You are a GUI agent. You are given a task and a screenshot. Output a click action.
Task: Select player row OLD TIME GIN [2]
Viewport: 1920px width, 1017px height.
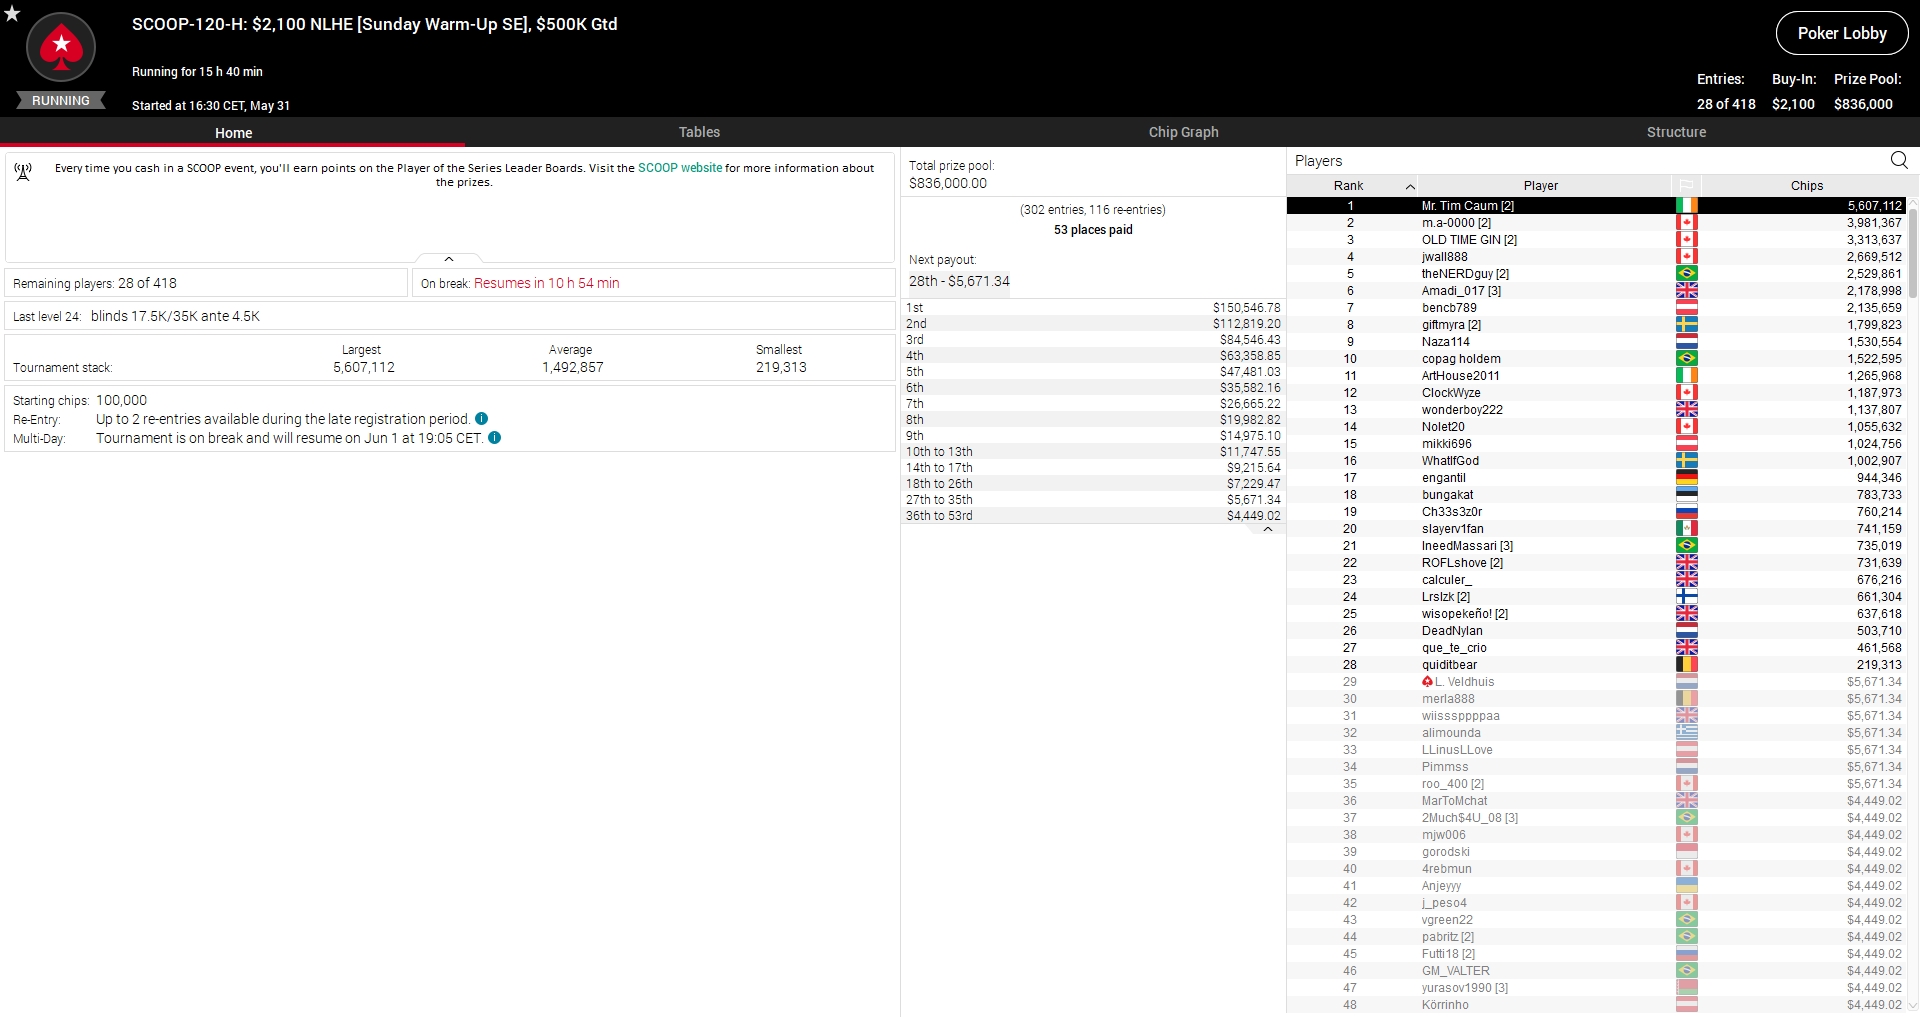(x=1596, y=240)
